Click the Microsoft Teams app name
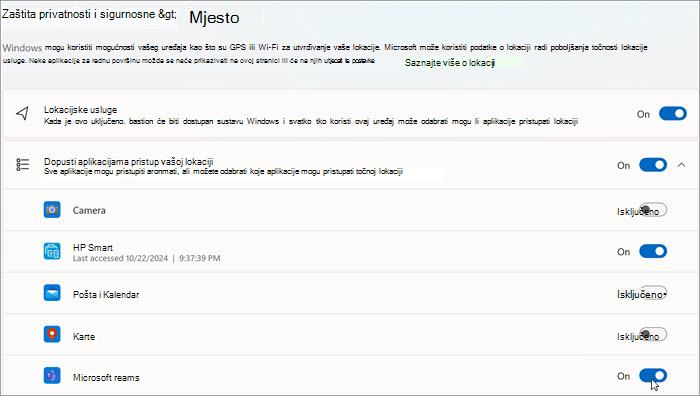Image resolution: width=700 pixels, height=396 pixels. tap(106, 378)
